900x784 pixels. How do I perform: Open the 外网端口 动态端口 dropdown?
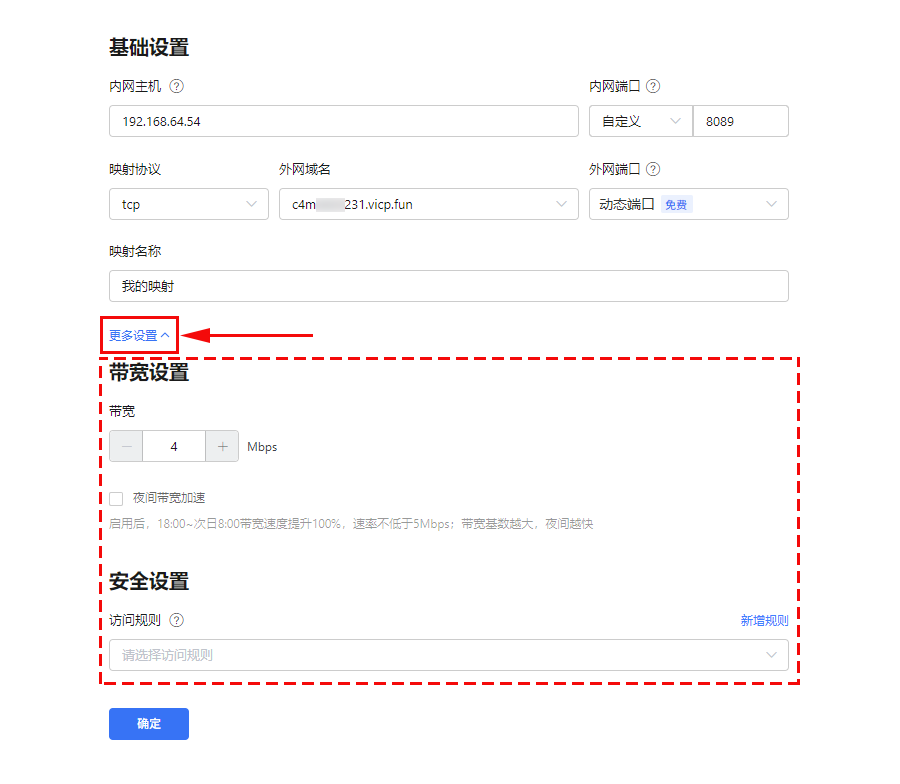pyautogui.click(x=688, y=204)
